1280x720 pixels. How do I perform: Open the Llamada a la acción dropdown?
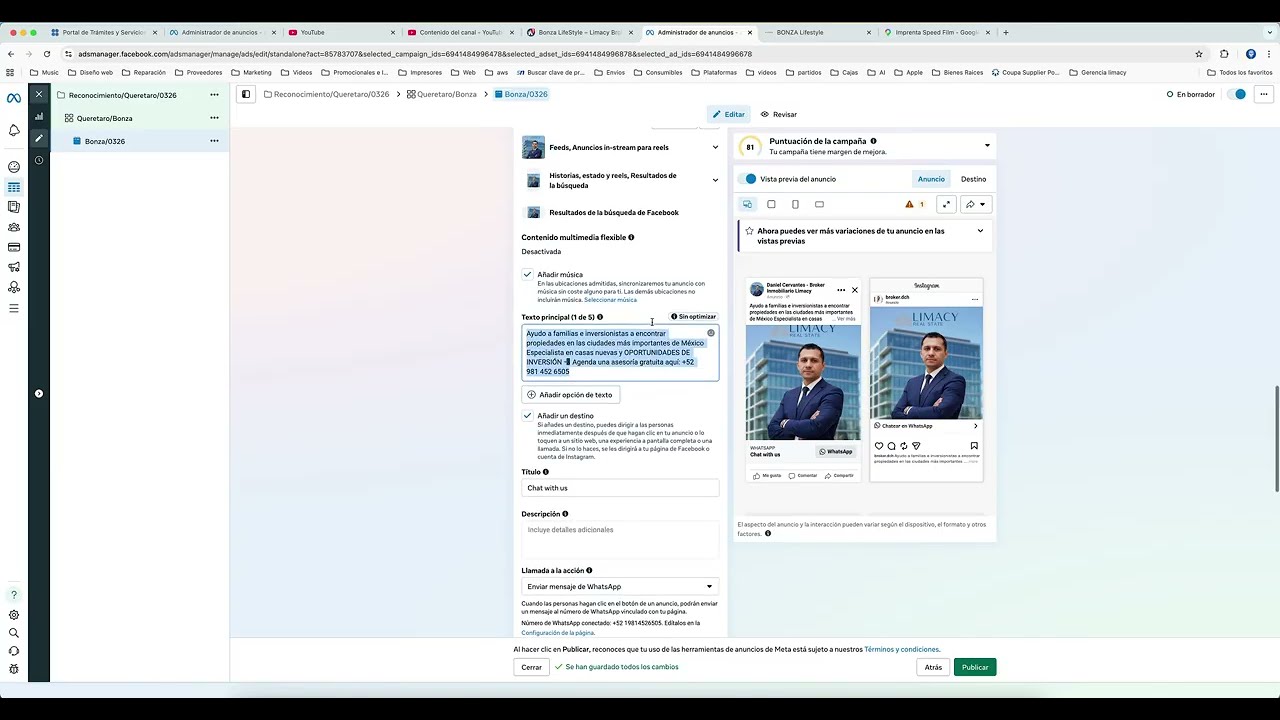(620, 586)
